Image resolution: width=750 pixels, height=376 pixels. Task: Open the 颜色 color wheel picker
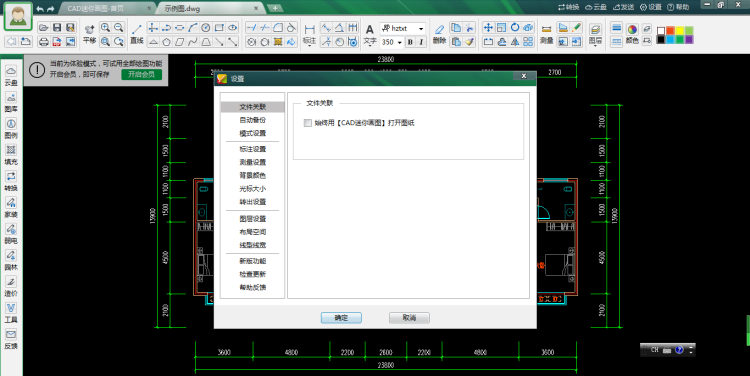click(632, 34)
